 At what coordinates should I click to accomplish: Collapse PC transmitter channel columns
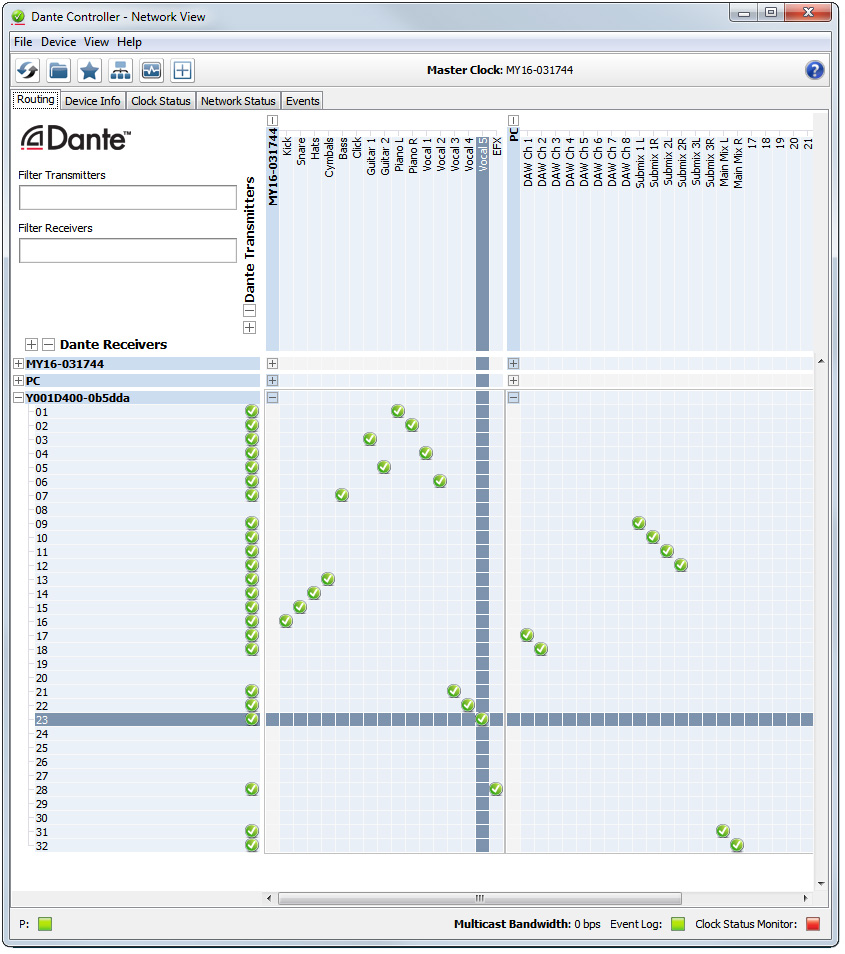pos(513,120)
